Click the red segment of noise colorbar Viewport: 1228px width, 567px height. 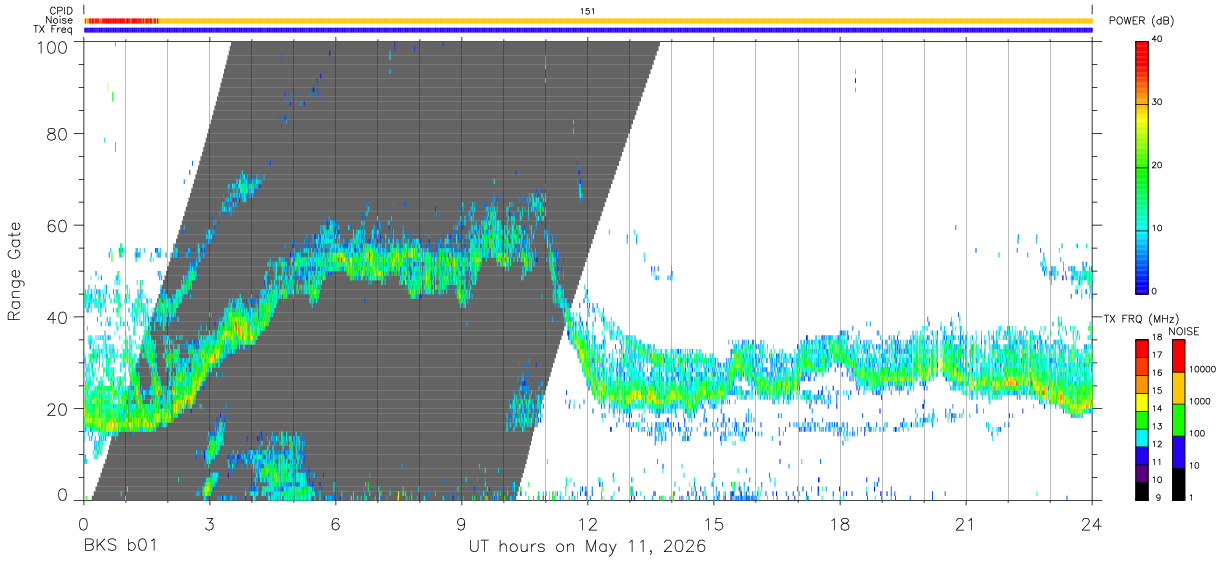(x=1179, y=356)
